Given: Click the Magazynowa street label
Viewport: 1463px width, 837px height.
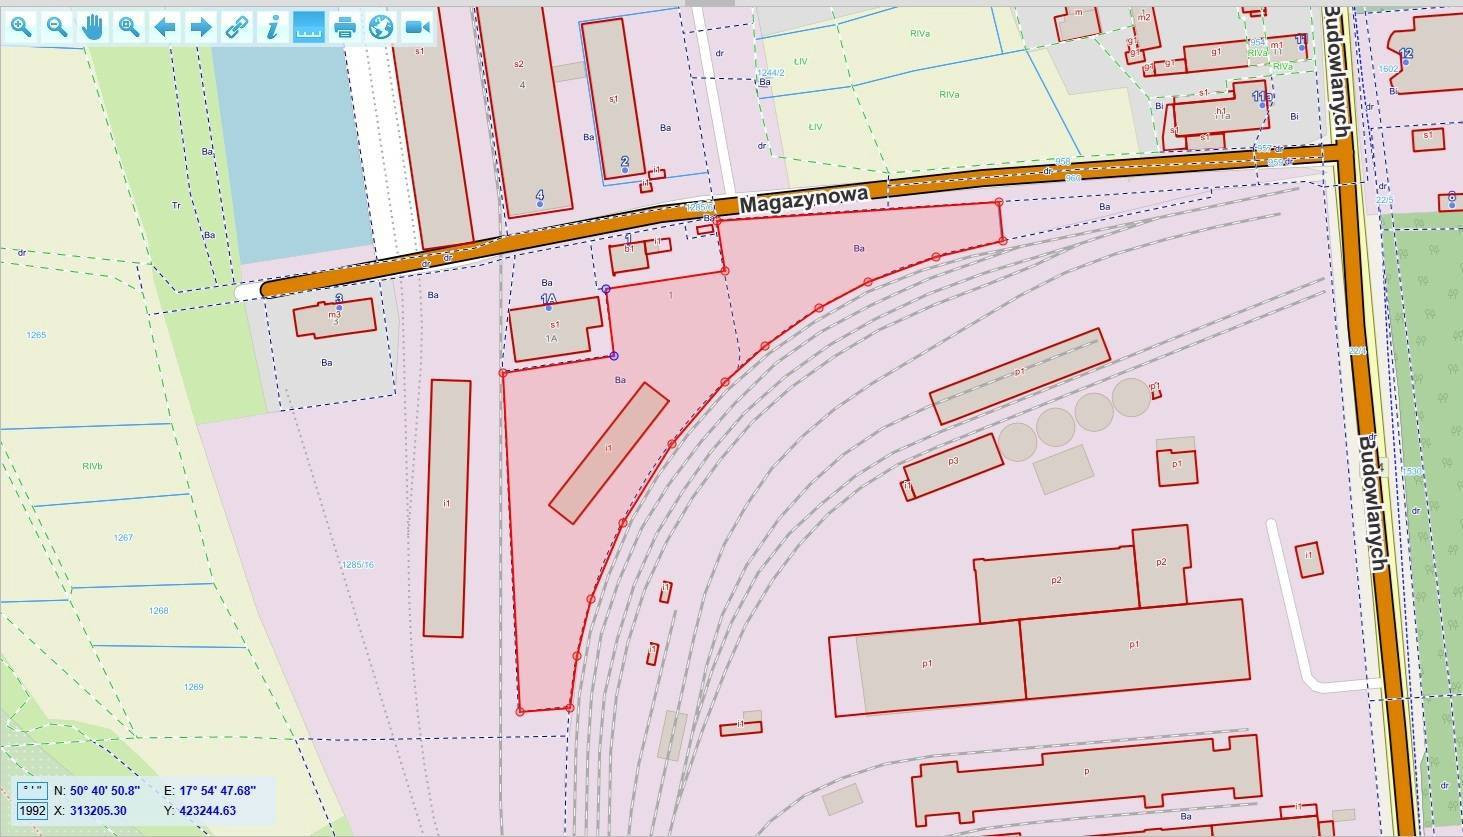Looking at the screenshot, I should [803, 201].
